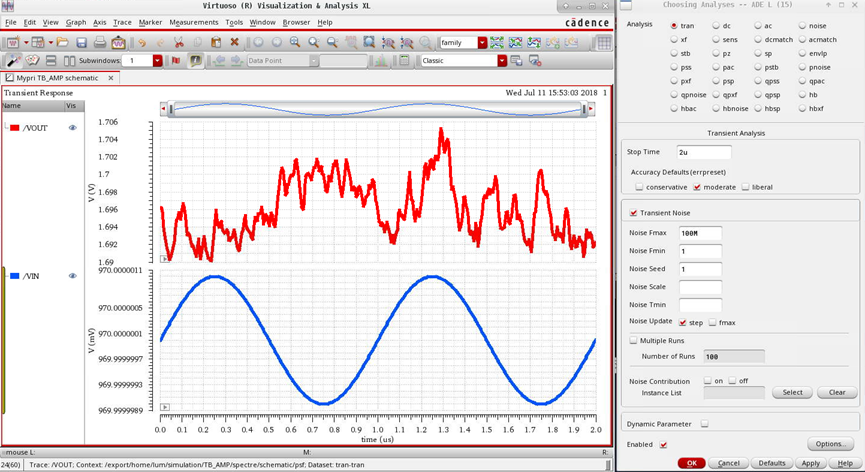Screen dimensions: 865x472
Task: Open the Browser menu
Action: [x=296, y=23]
